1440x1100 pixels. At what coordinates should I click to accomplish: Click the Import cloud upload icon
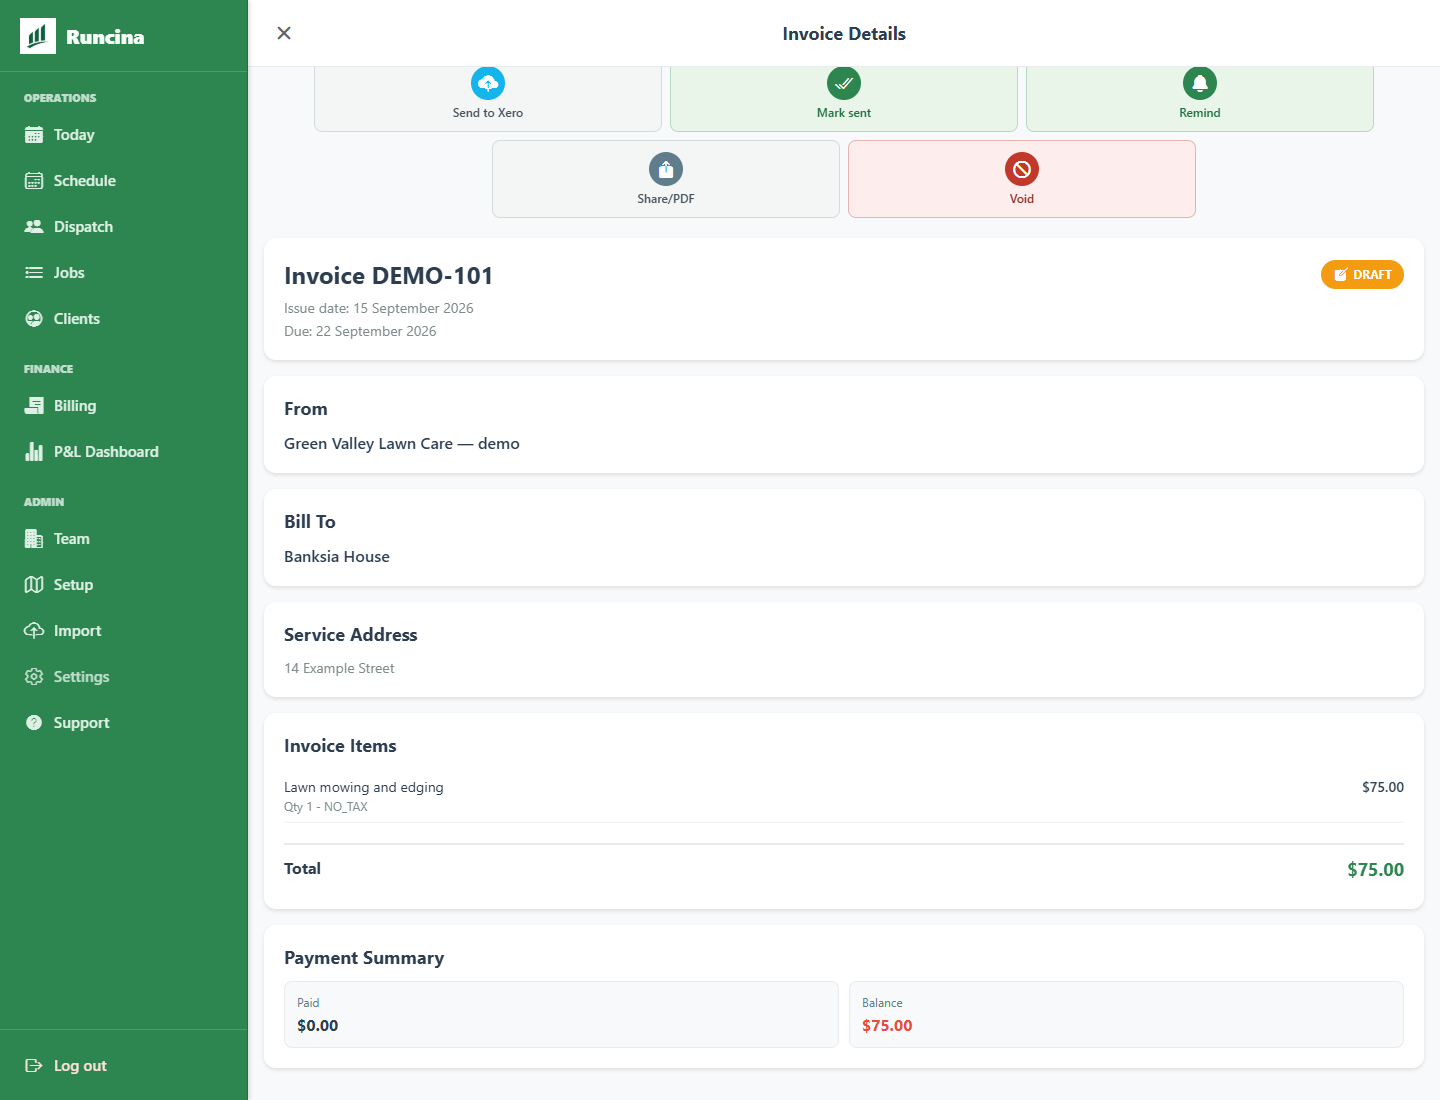point(34,631)
